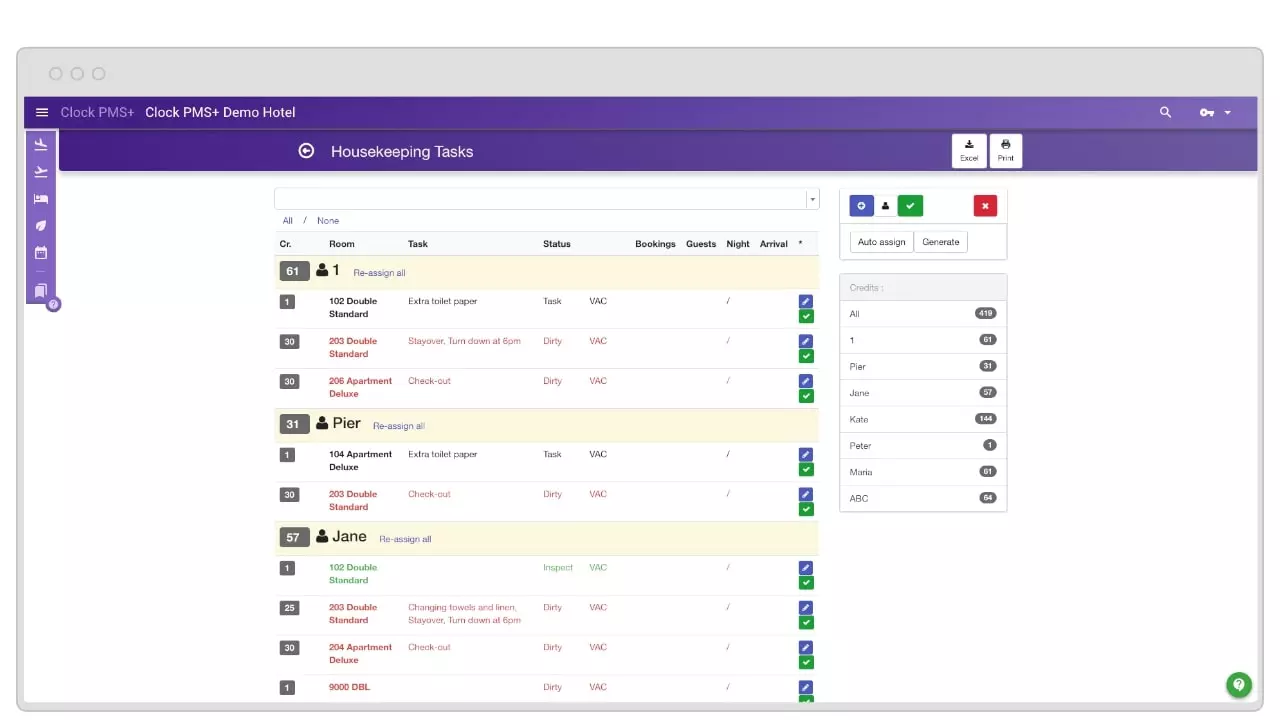Click Re-assign all for Pier
Screen dimensions: 1280x720
399,426
